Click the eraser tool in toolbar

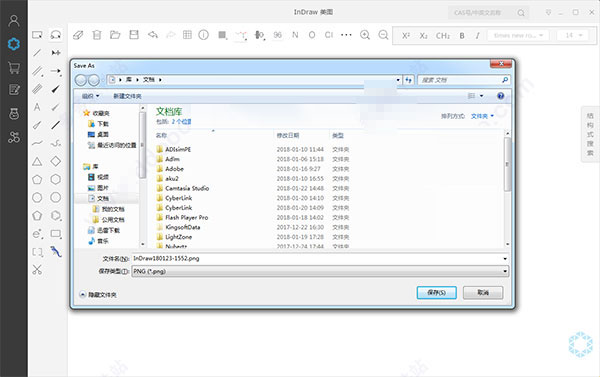coord(78,35)
